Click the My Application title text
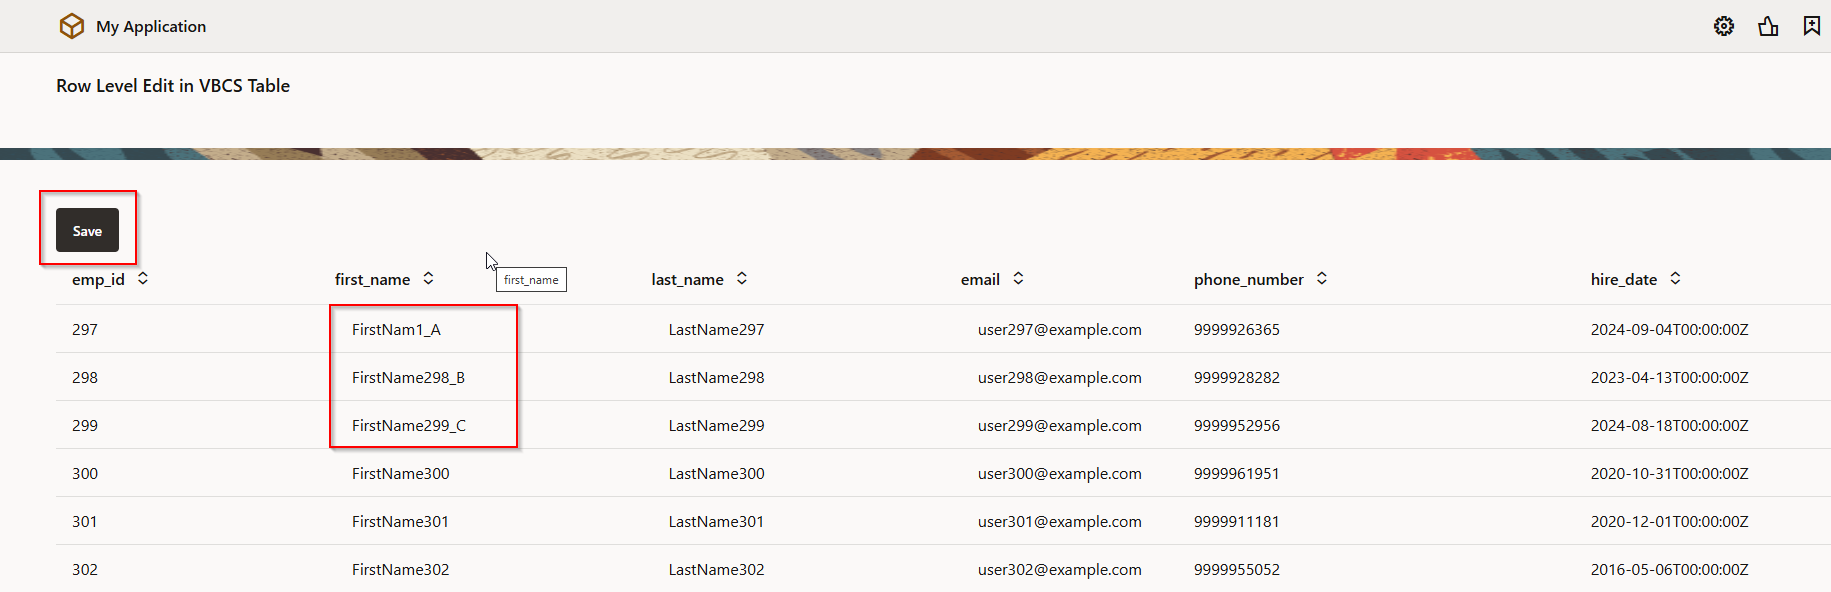 click(151, 27)
